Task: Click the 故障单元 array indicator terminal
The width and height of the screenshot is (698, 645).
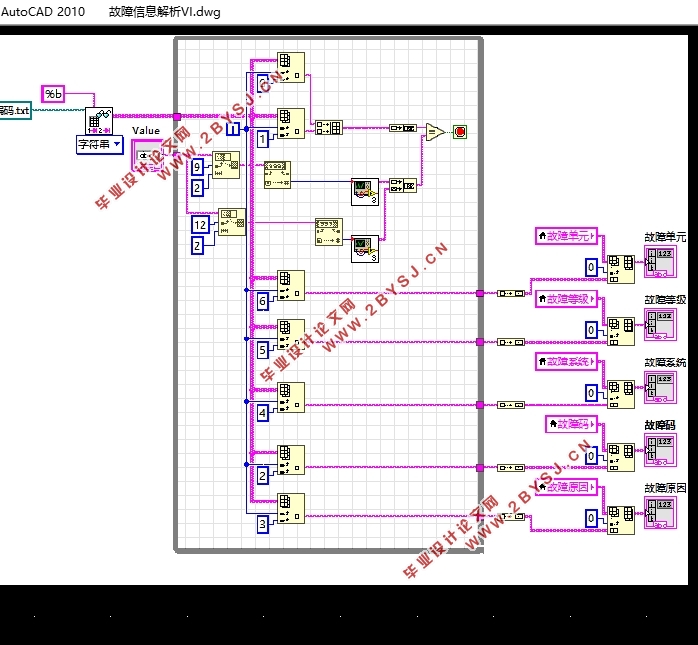Action: 661,263
